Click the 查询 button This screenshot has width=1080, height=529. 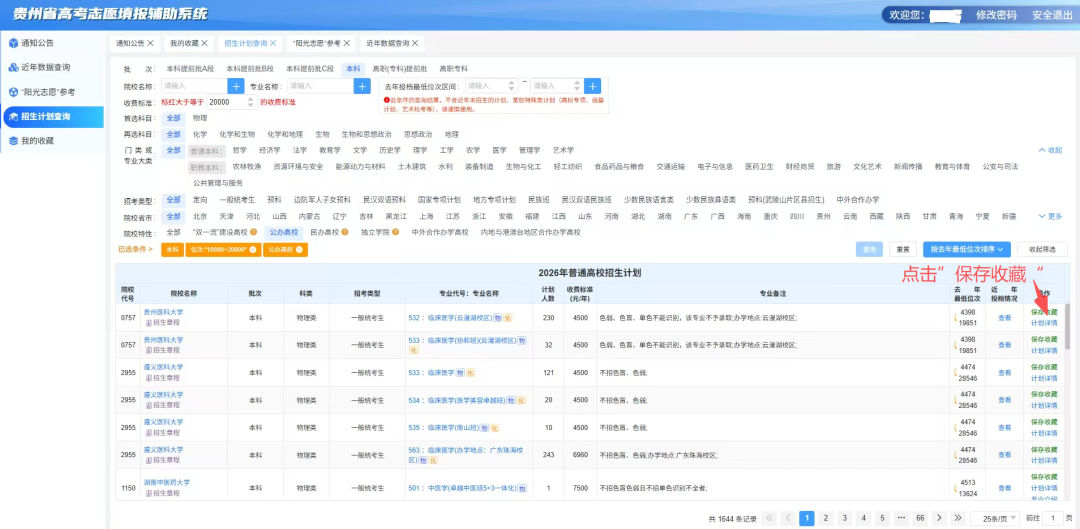[869, 249]
